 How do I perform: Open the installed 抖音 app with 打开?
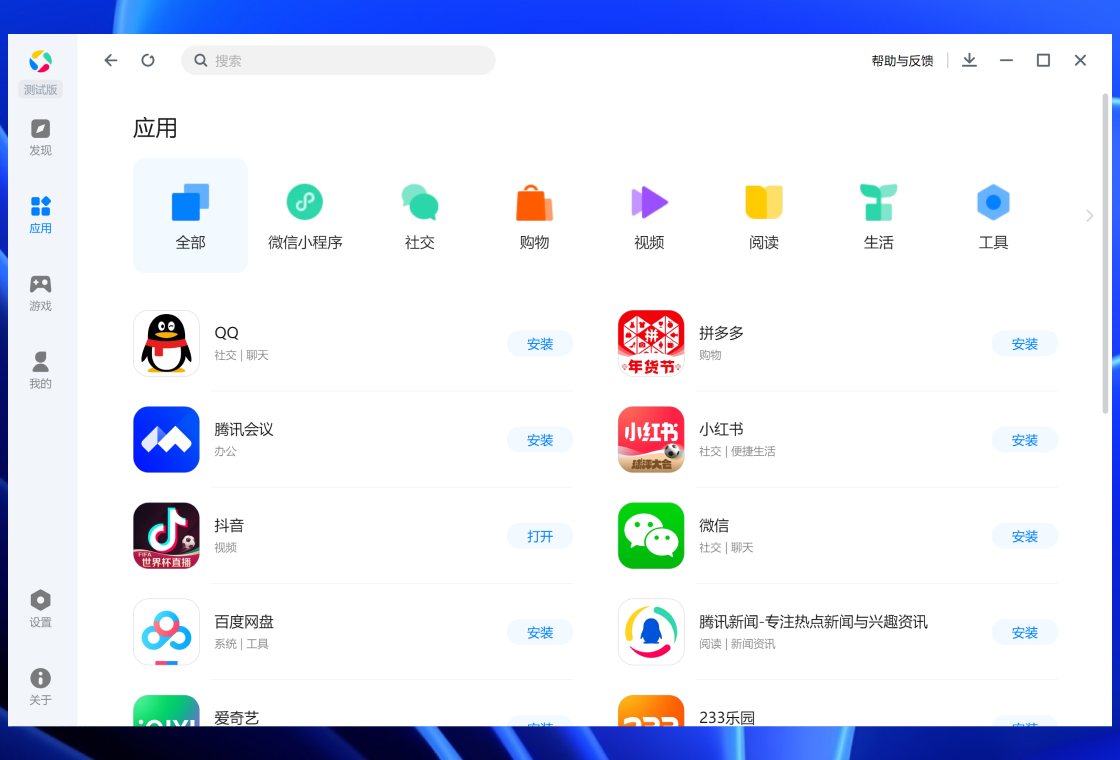(540, 536)
